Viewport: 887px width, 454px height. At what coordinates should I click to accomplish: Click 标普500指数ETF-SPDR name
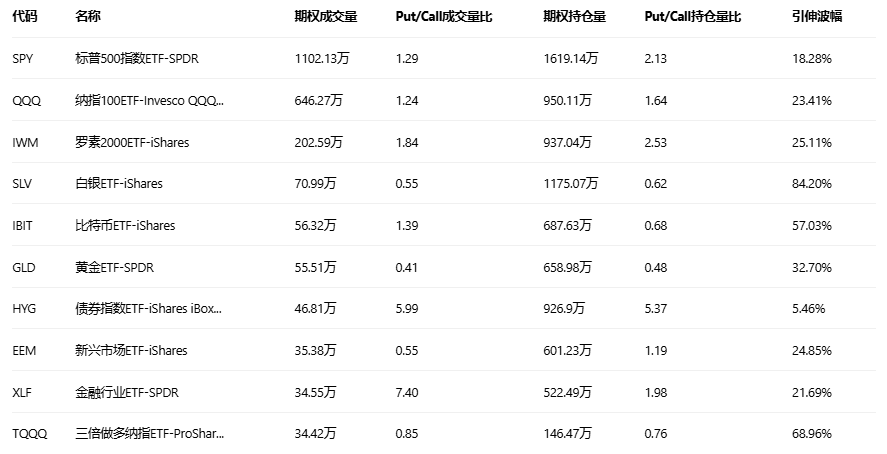point(137,59)
